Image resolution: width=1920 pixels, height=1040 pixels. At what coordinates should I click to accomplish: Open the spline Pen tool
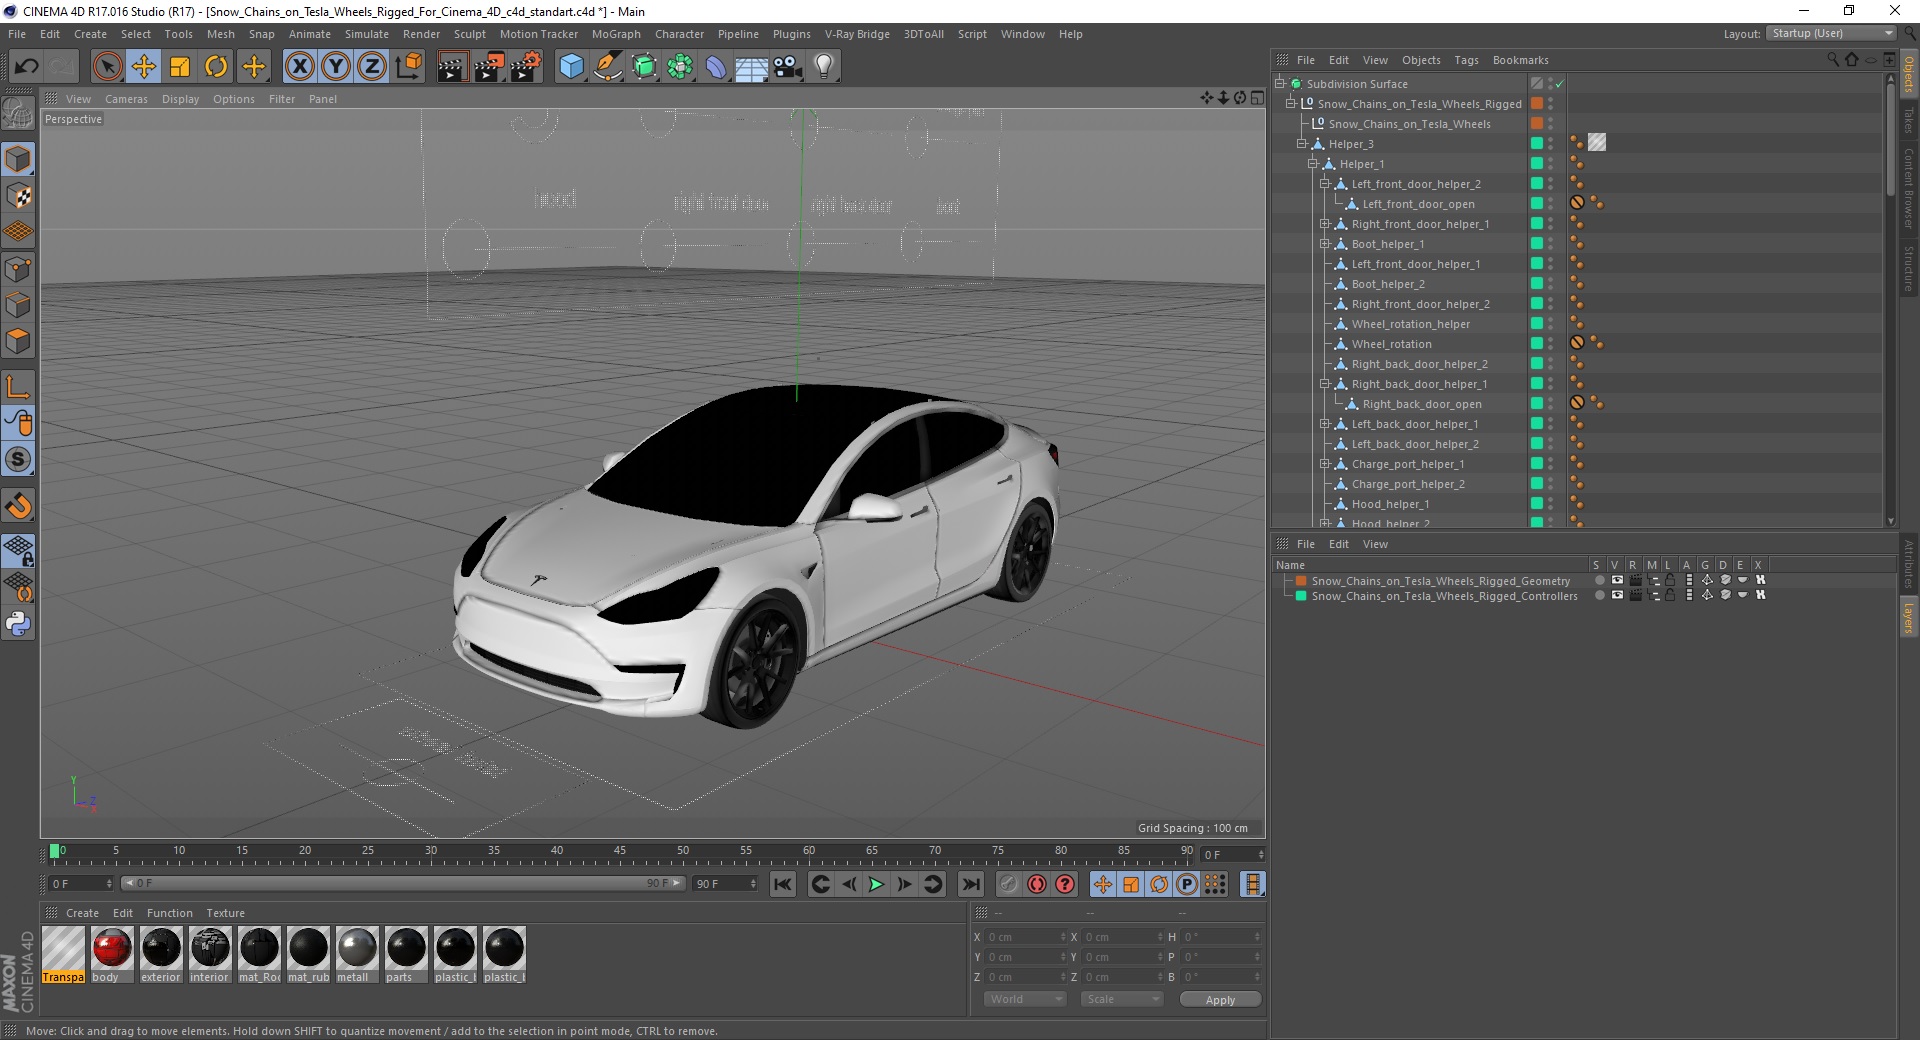(x=607, y=67)
